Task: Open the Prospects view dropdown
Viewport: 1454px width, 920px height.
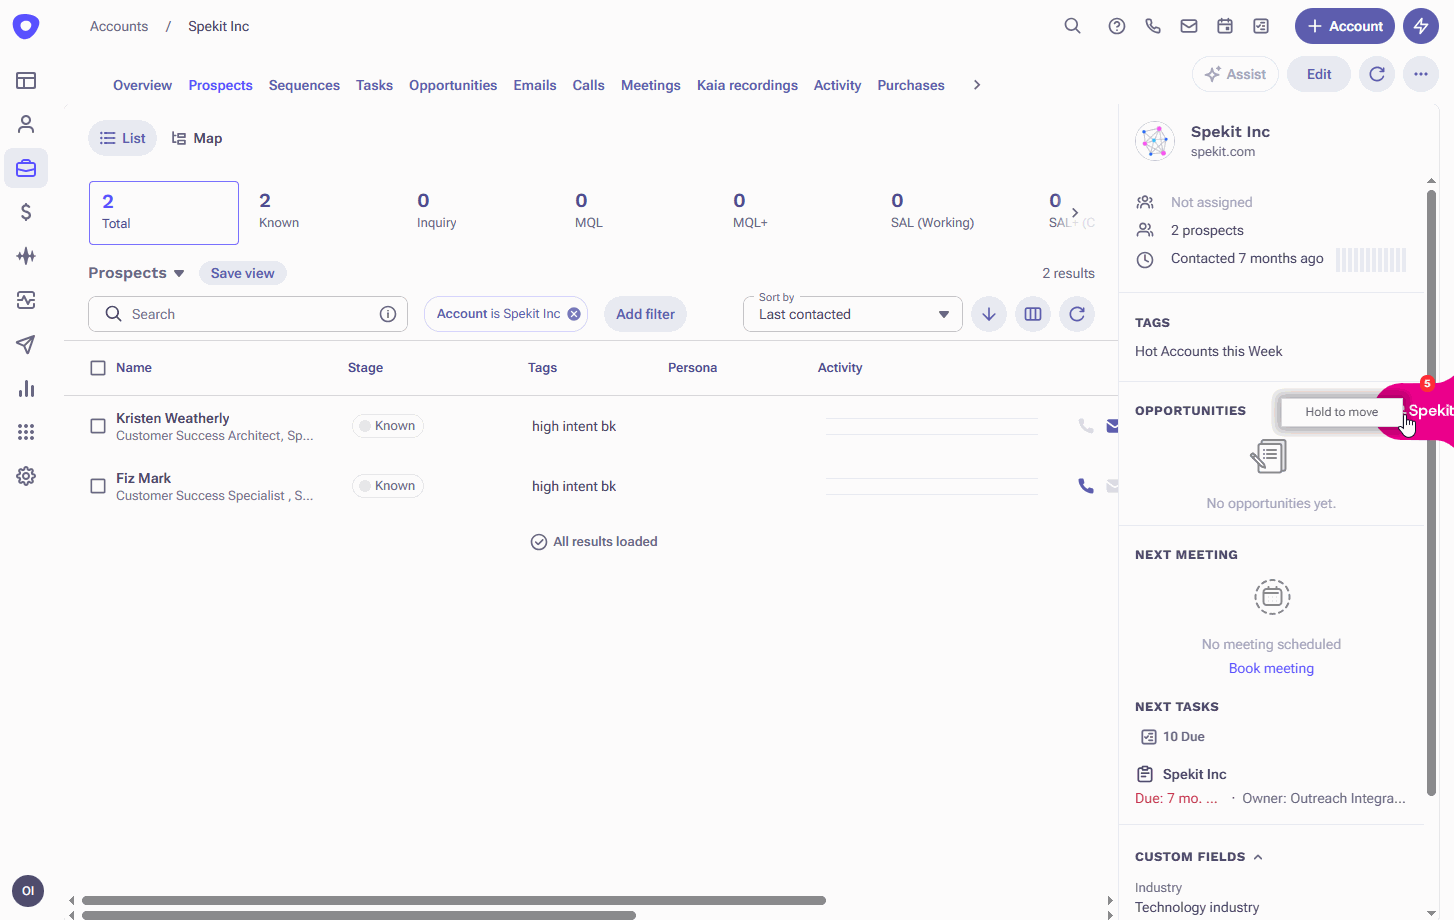Action: [136, 273]
